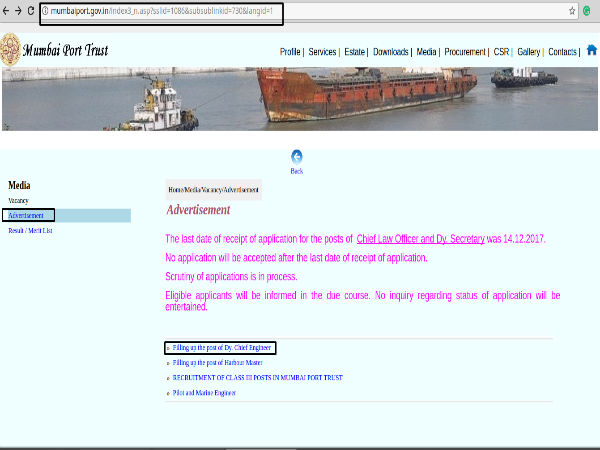Select Advertisement in Media sidebar
Viewport: 600px width, 450px height.
tap(26, 215)
